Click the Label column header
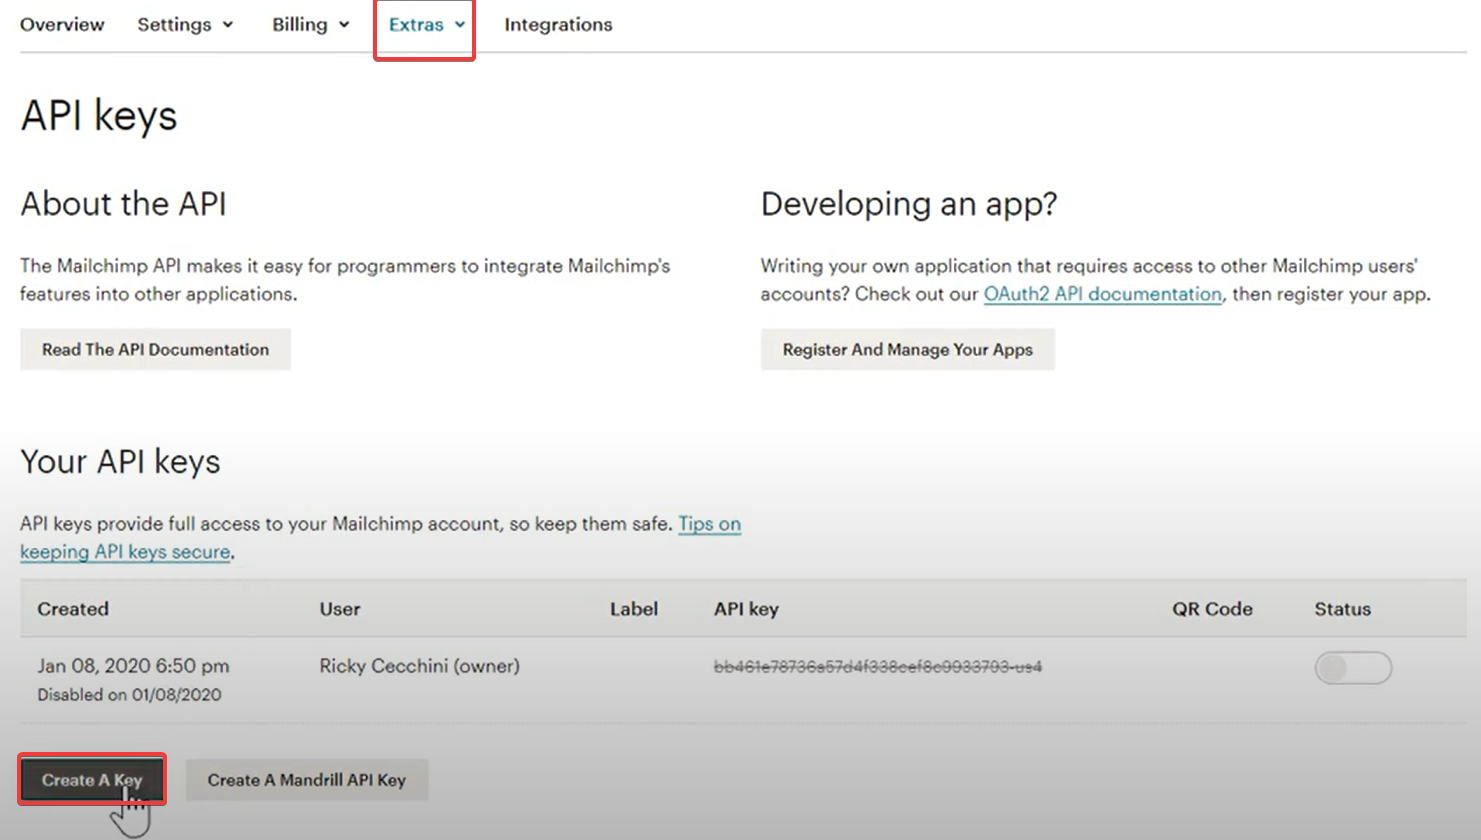 (x=634, y=609)
